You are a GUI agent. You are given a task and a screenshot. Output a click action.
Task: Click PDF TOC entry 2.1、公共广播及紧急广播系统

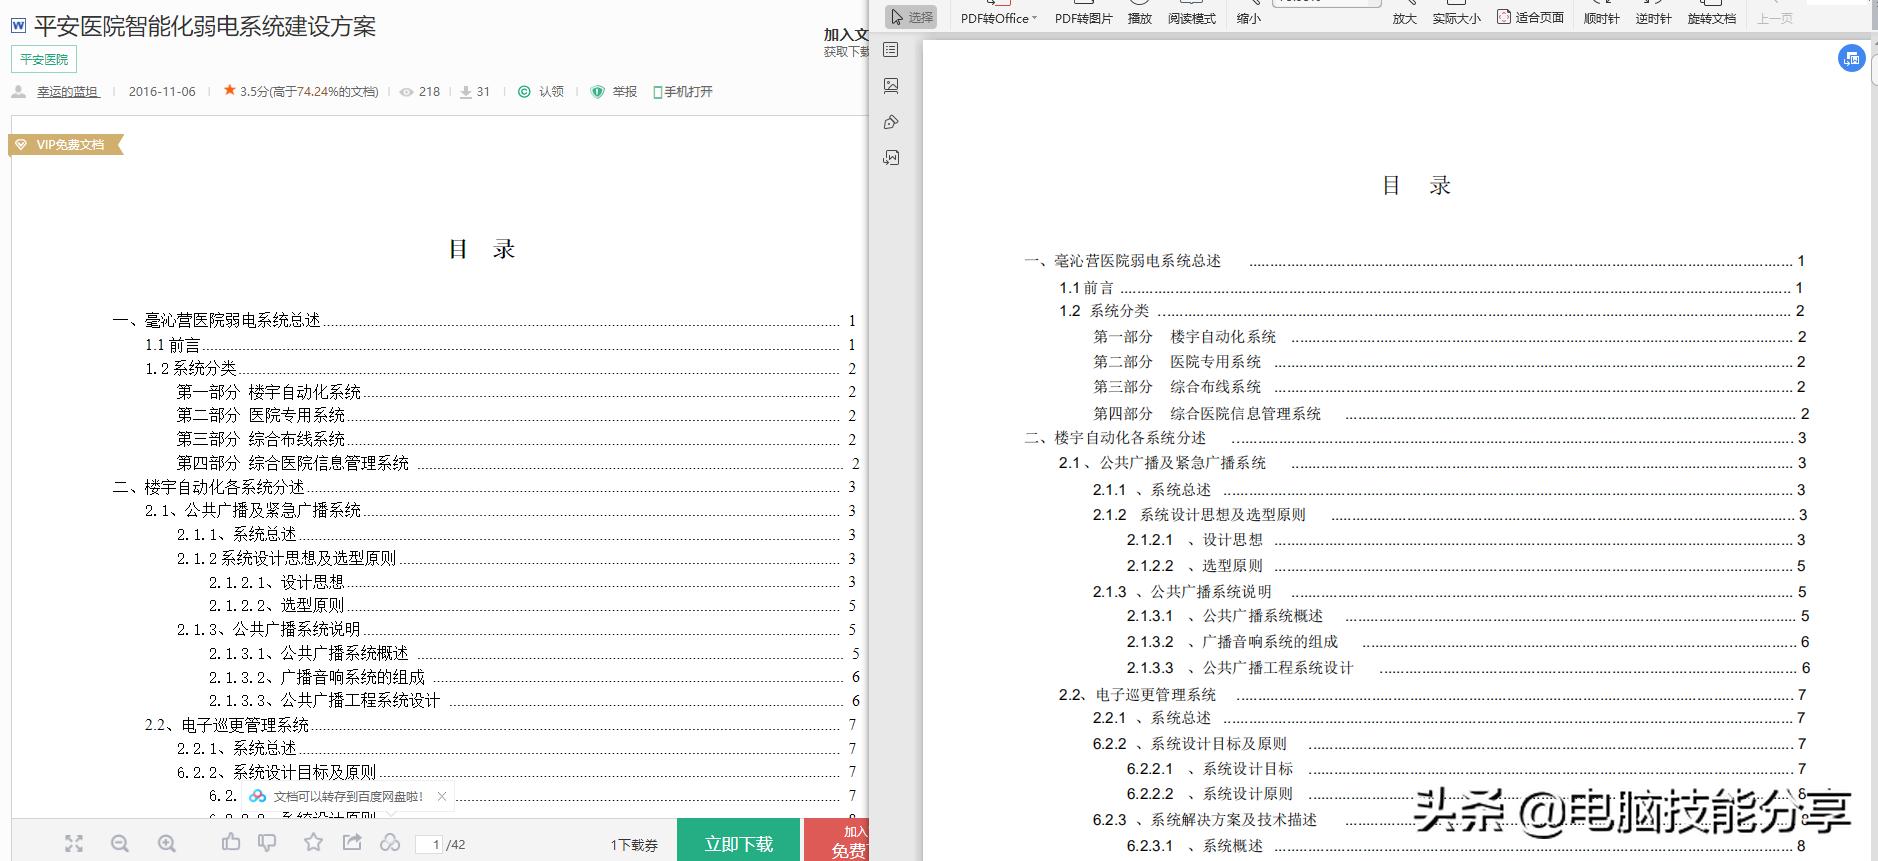pyautogui.click(x=1162, y=463)
